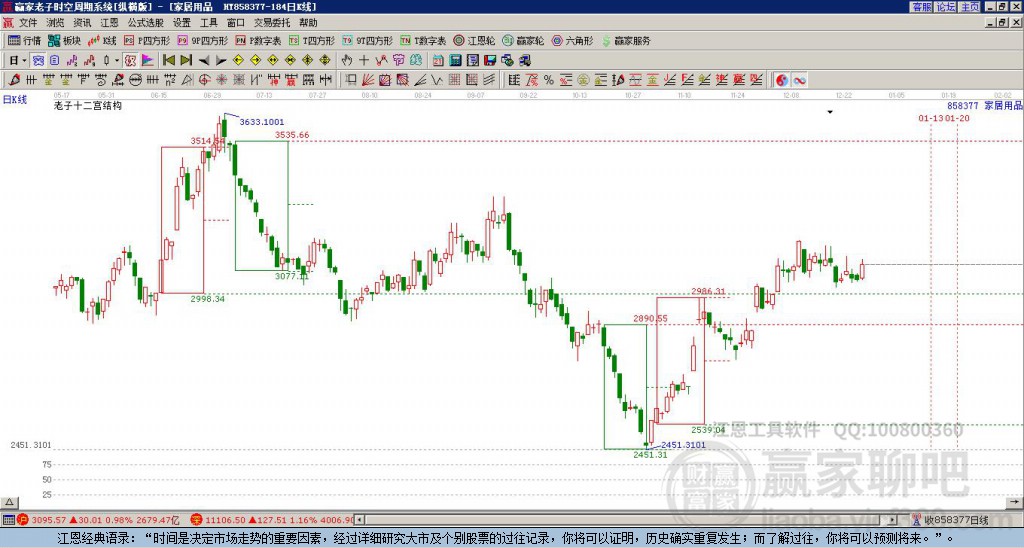Select the hand pan tool

point(347,61)
